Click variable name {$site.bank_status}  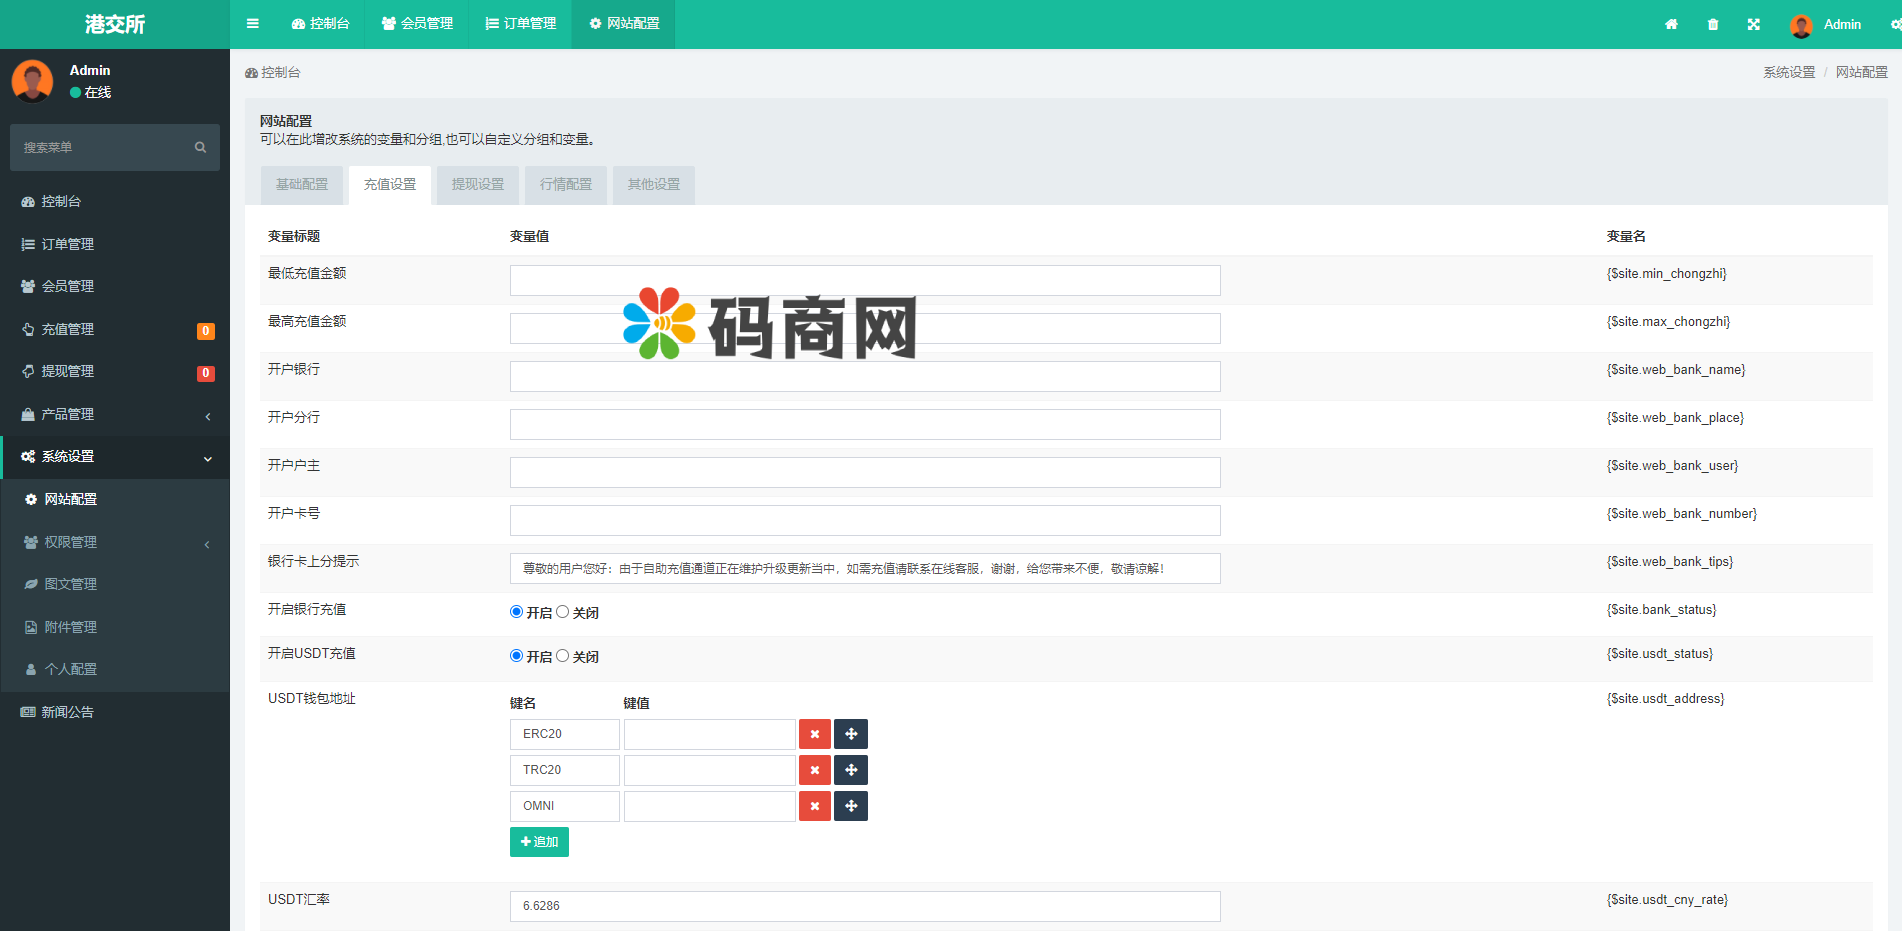coord(1661,610)
